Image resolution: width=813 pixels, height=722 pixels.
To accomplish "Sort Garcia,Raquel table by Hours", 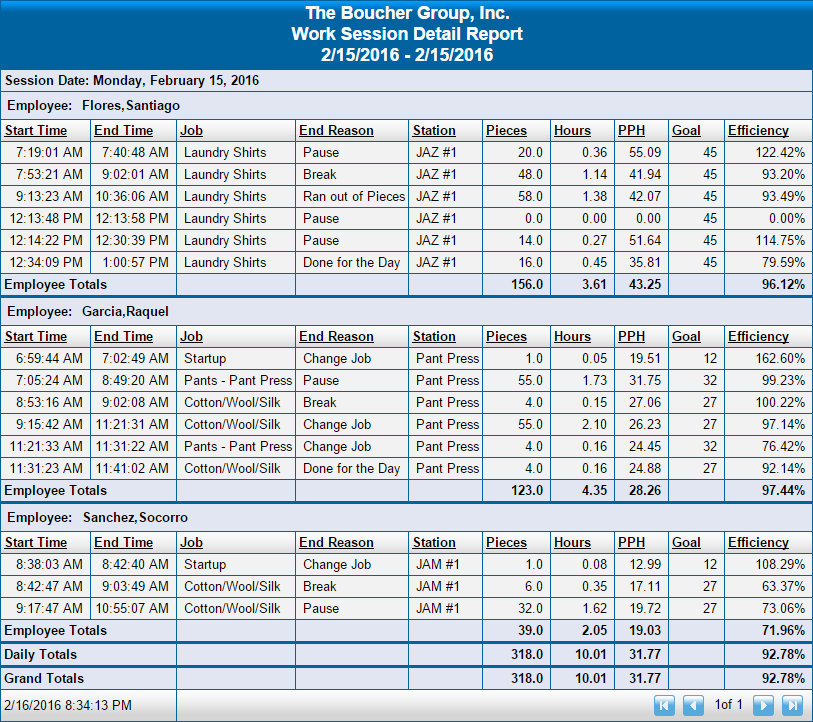I will tap(572, 337).
